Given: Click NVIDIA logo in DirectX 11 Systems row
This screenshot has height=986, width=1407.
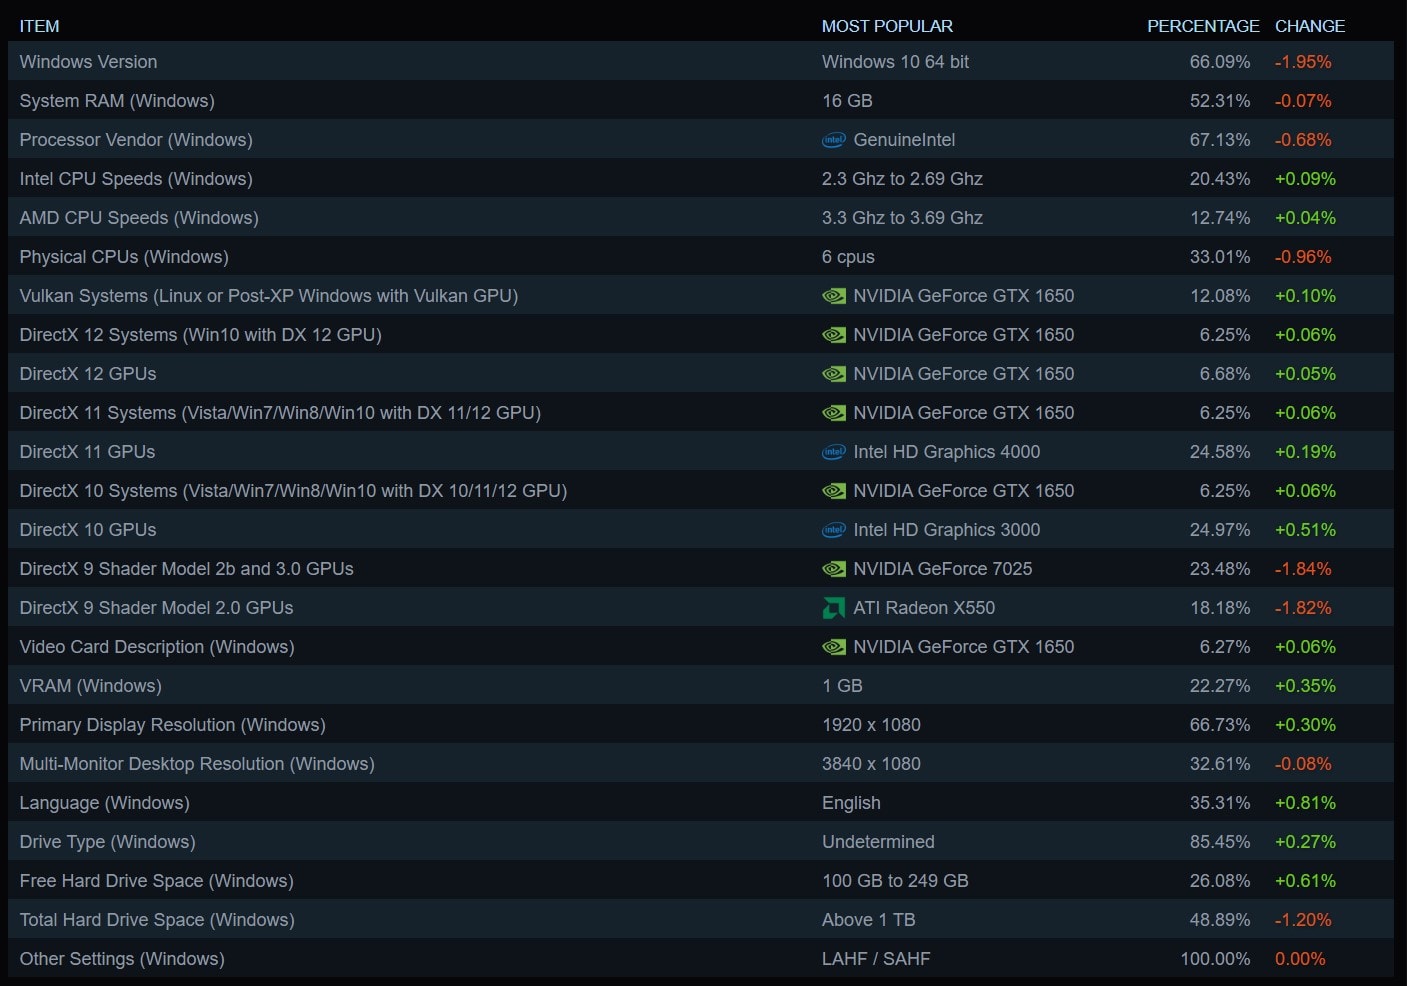Looking at the screenshot, I should [833, 413].
